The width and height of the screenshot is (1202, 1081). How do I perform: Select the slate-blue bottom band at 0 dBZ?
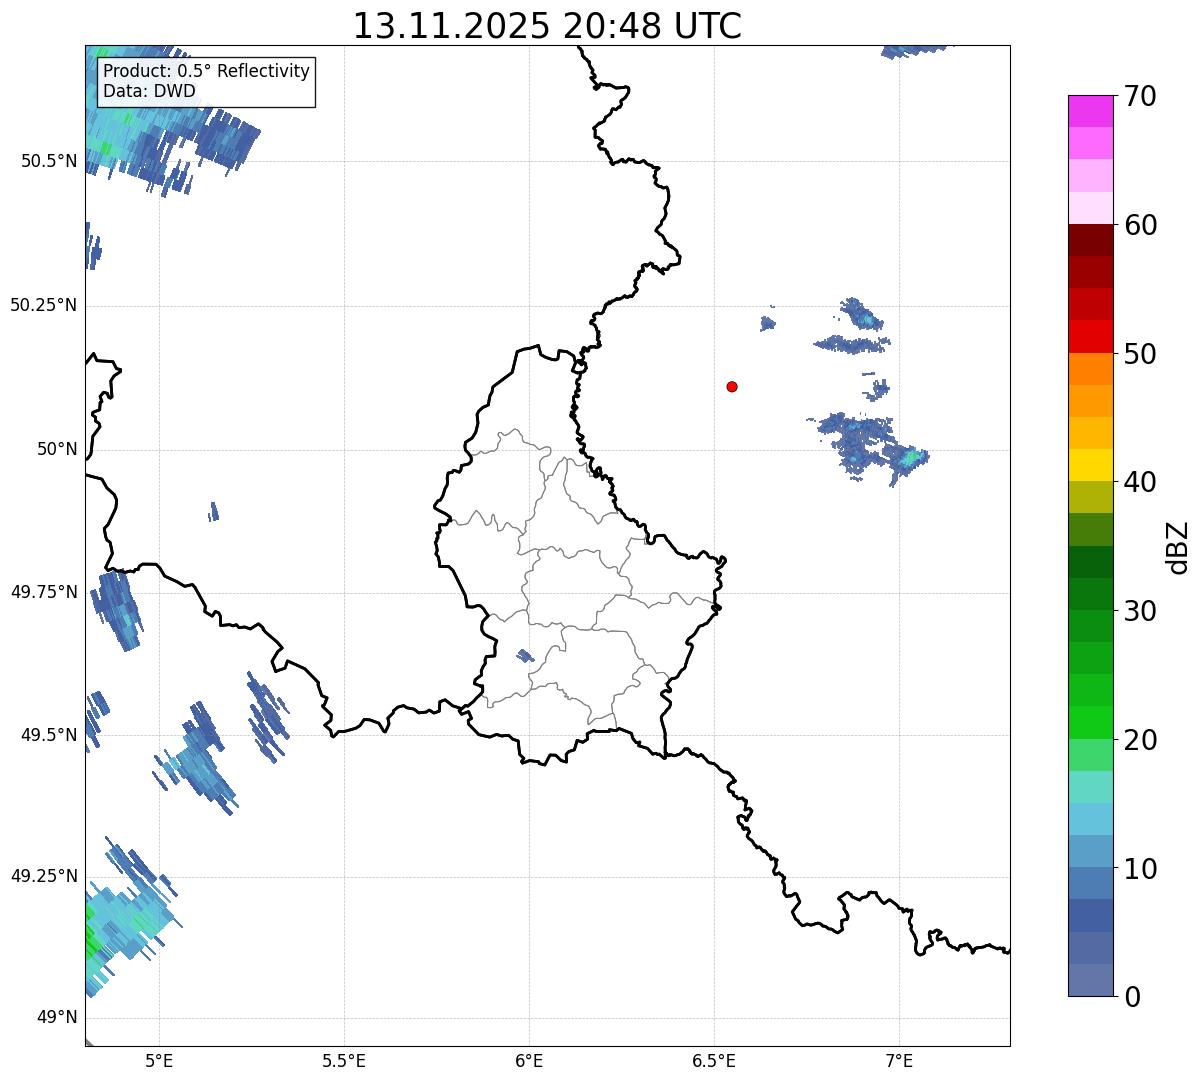pyautogui.click(x=1091, y=980)
